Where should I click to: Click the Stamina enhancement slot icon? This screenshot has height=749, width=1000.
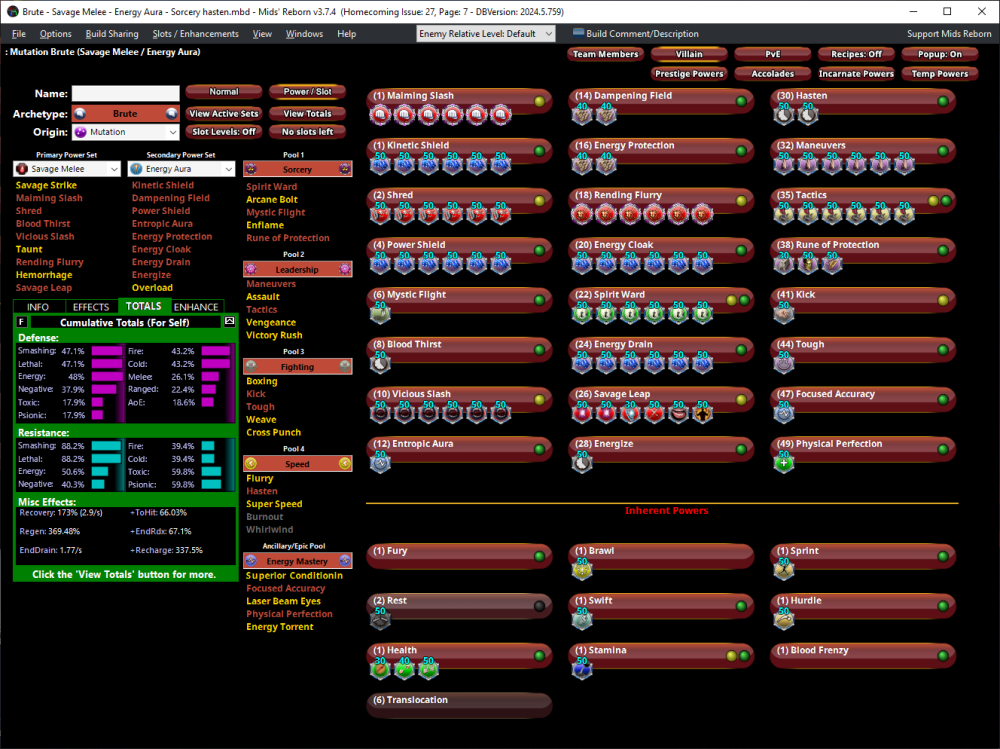(x=582, y=669)
